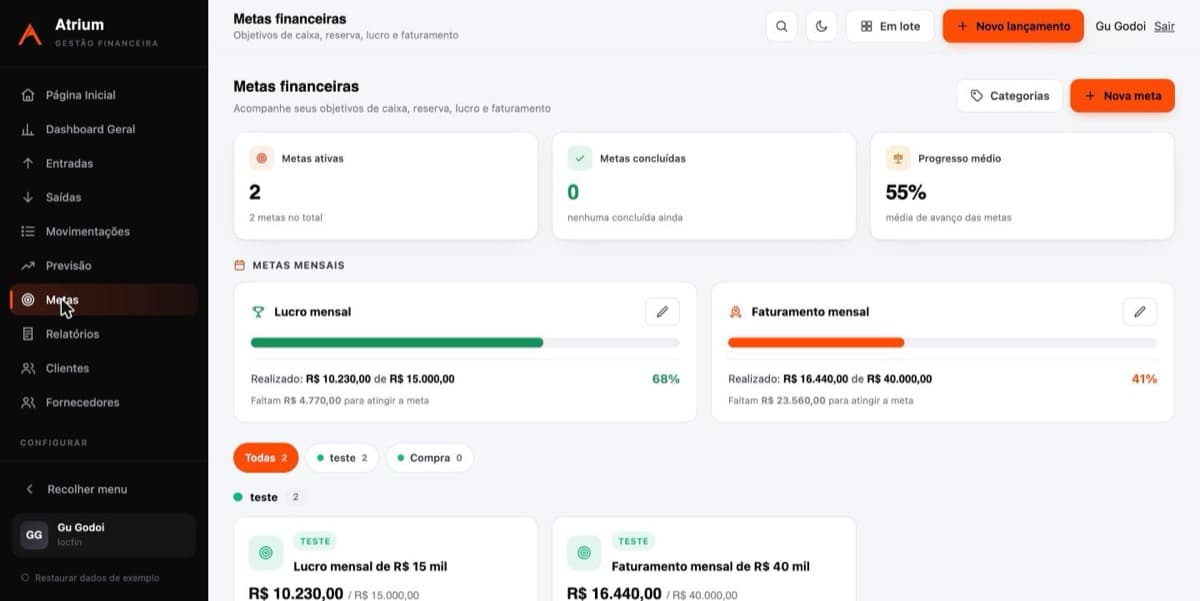Screen dimensions: 1200x601
Task: Edit Faturamento mensal with pencil icon
Action: pos(1139,312)
